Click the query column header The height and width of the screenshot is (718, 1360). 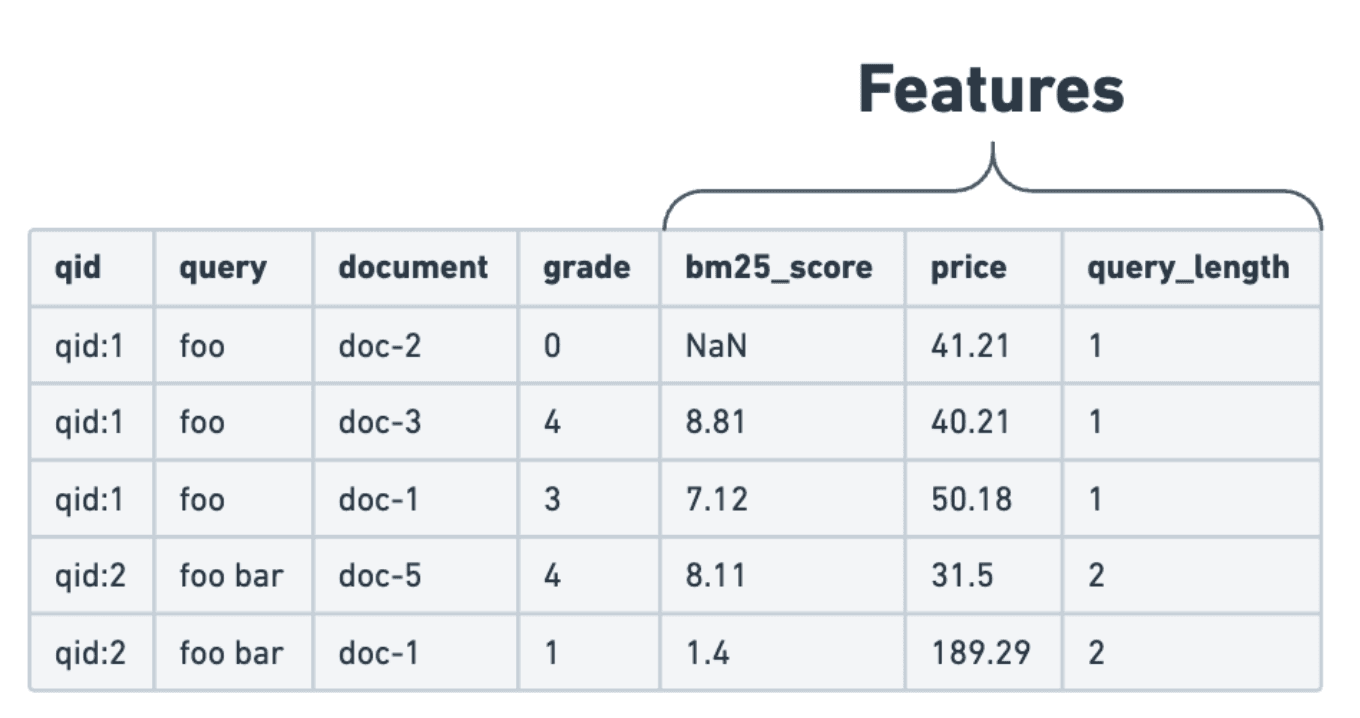223,268
